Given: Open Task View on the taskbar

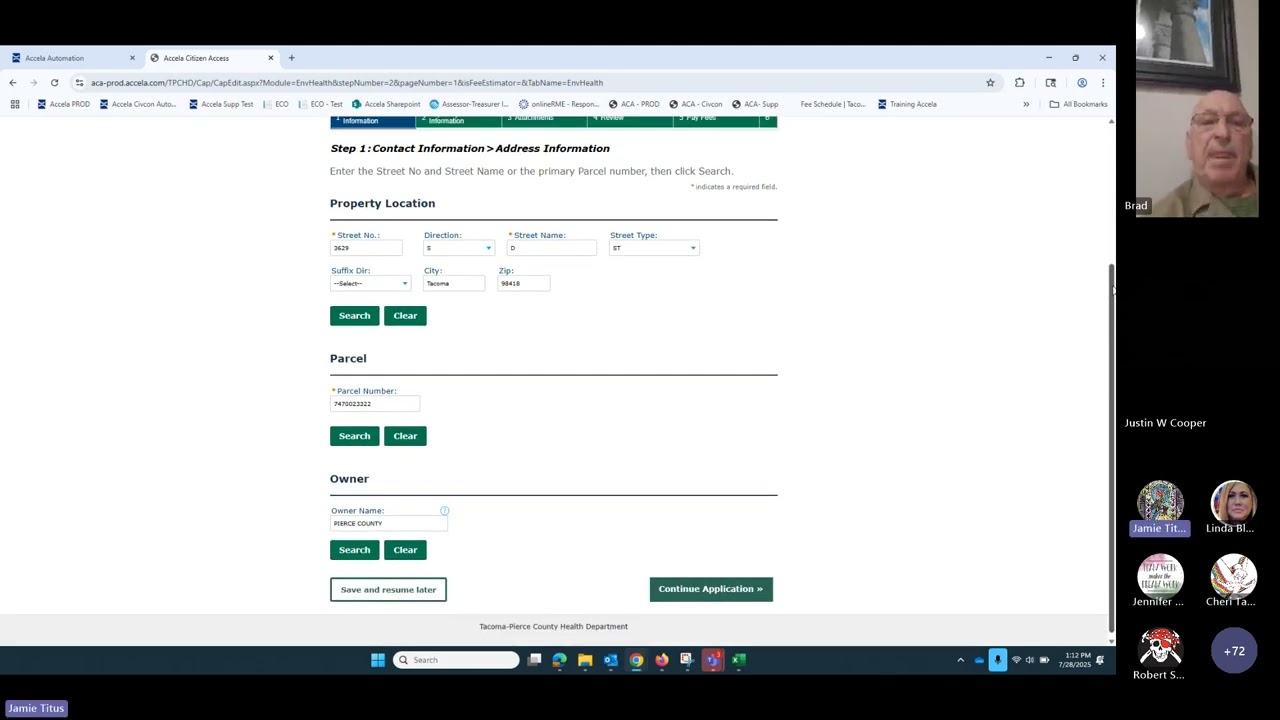Looking at the screenshot, I should point(535,660).
